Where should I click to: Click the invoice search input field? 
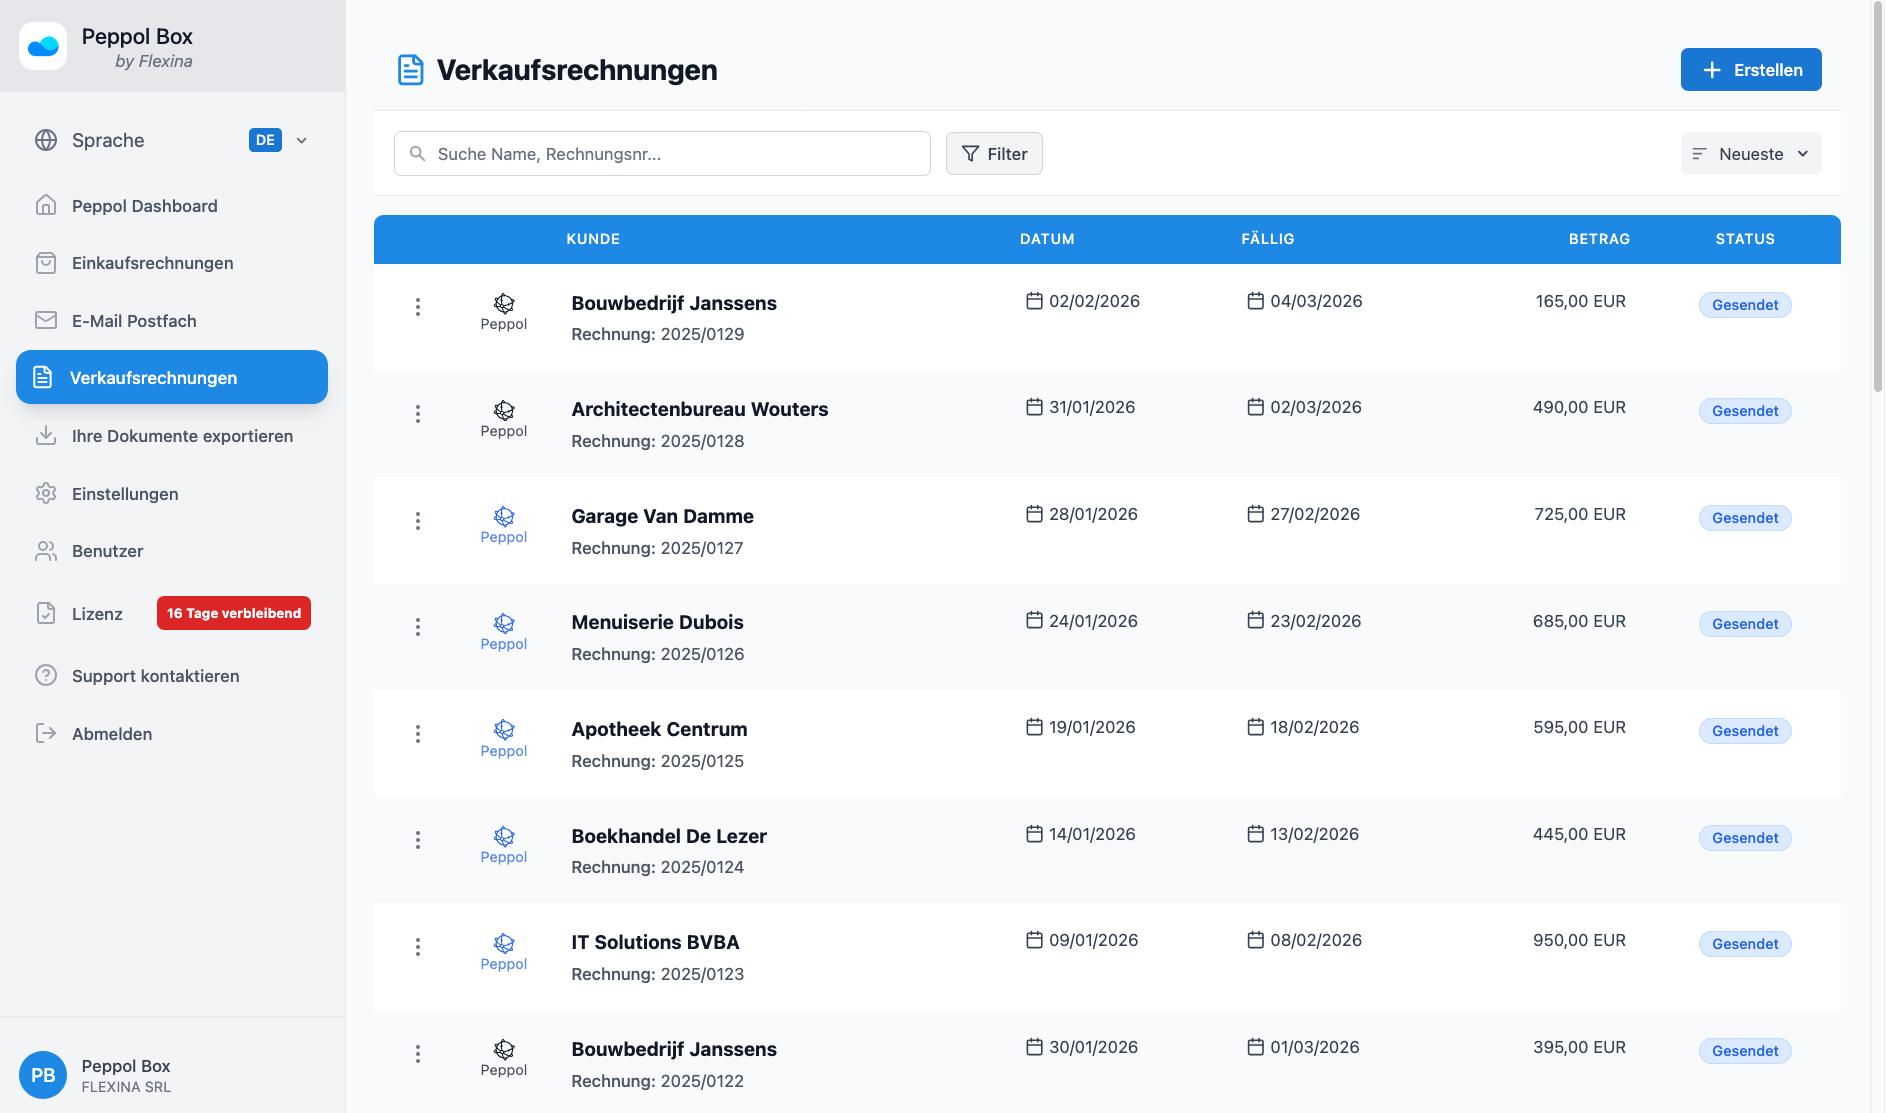point(661,153)
